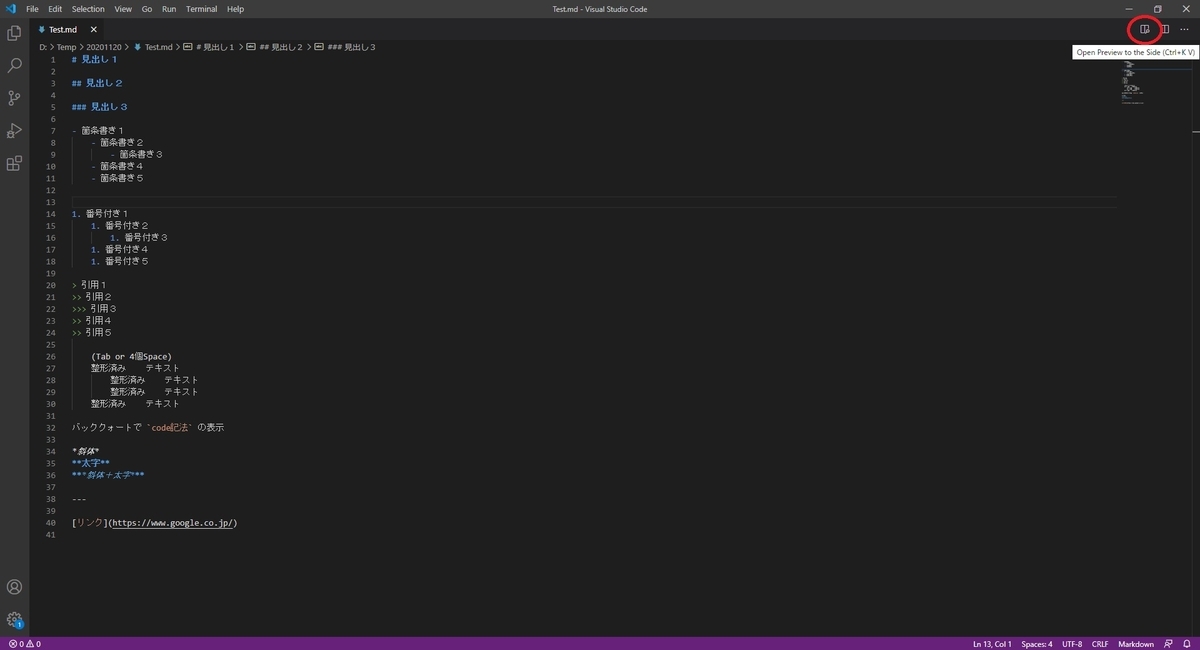Open the Run and Debug view

14,131
